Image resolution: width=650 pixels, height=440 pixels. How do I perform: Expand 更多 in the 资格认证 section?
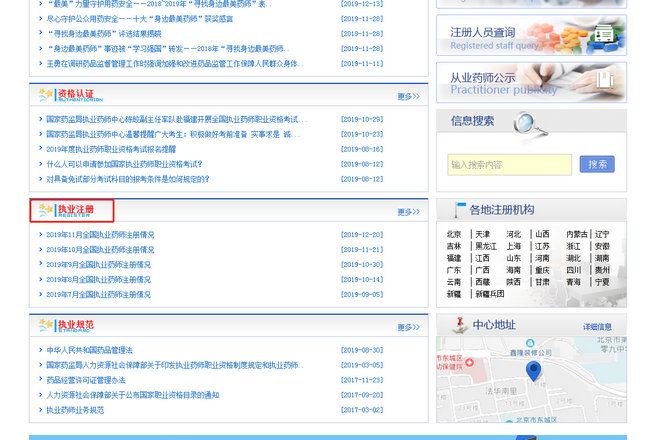pyautogui.click(x=408, y=97)
